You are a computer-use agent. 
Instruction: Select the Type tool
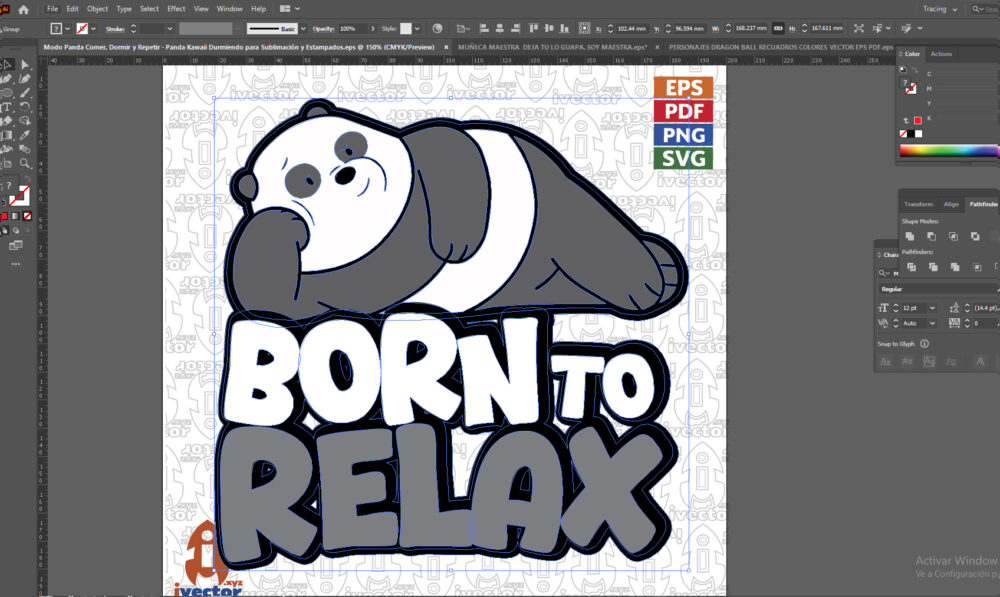6,107
